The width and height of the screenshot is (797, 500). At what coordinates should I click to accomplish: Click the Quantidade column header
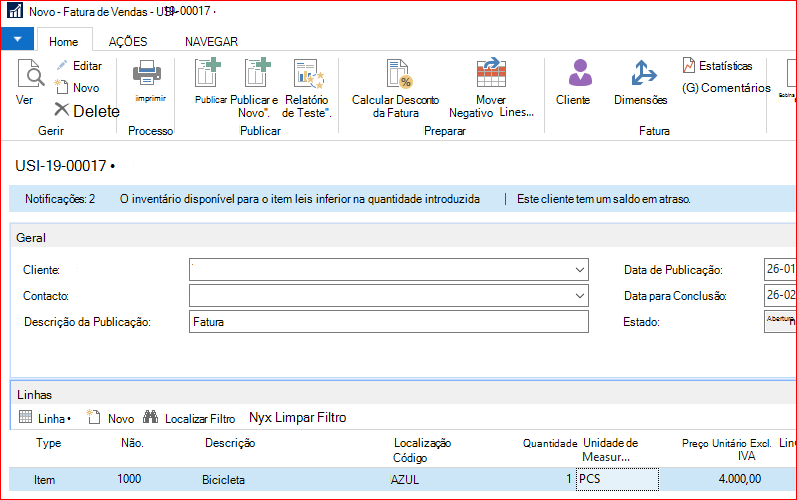tap(550, 444)
